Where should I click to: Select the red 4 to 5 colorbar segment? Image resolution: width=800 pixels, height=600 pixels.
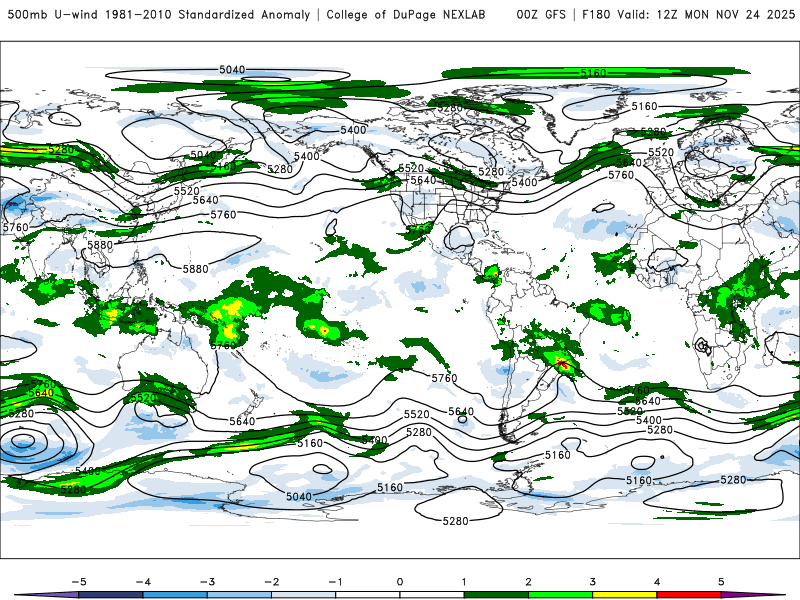[689, 595]
